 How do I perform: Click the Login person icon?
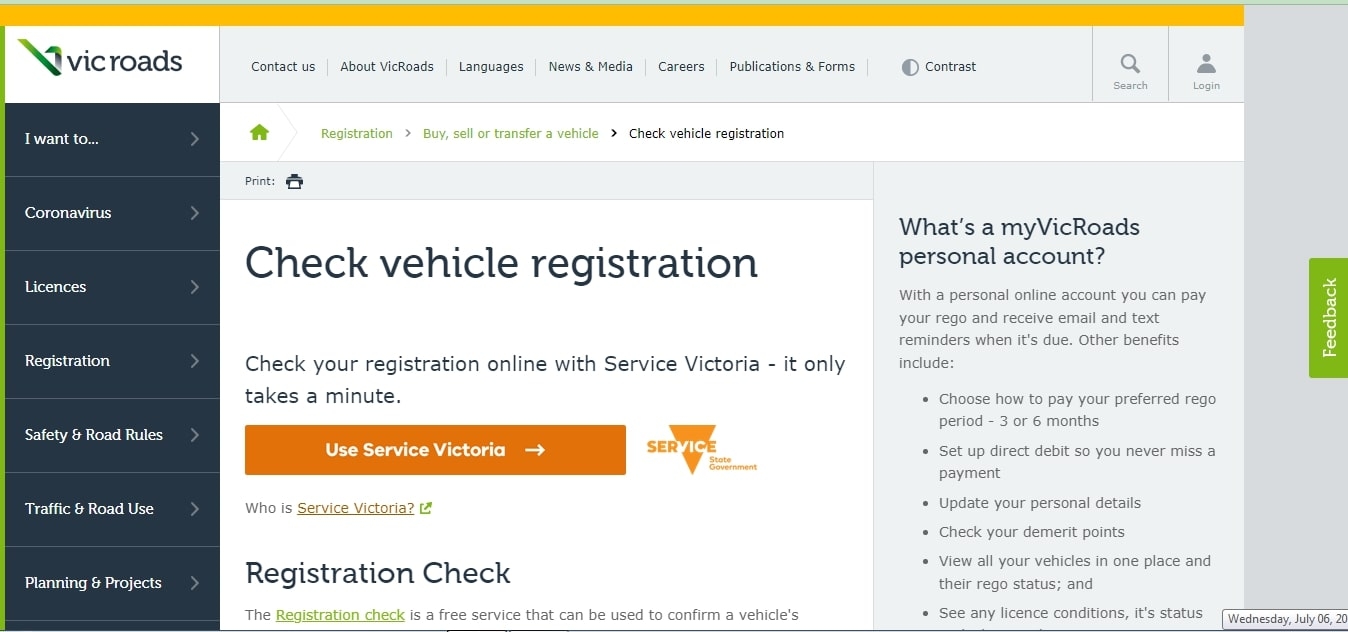[1206, 65]
